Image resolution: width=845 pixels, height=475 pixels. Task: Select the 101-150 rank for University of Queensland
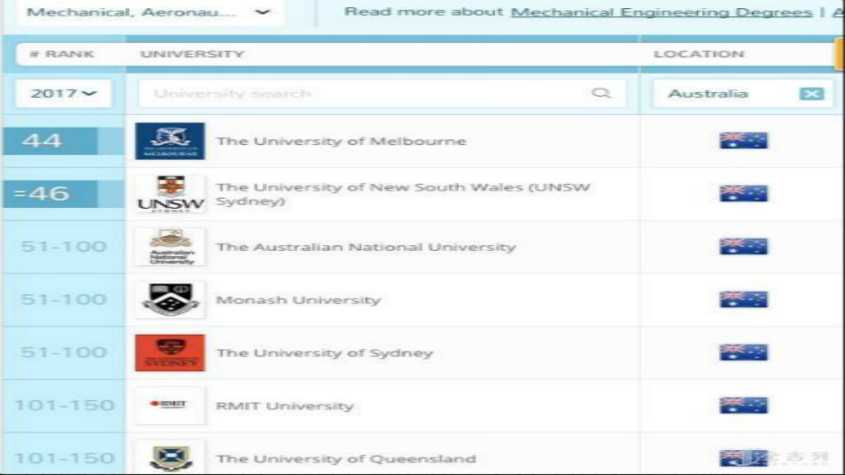(x=64, y=458)
